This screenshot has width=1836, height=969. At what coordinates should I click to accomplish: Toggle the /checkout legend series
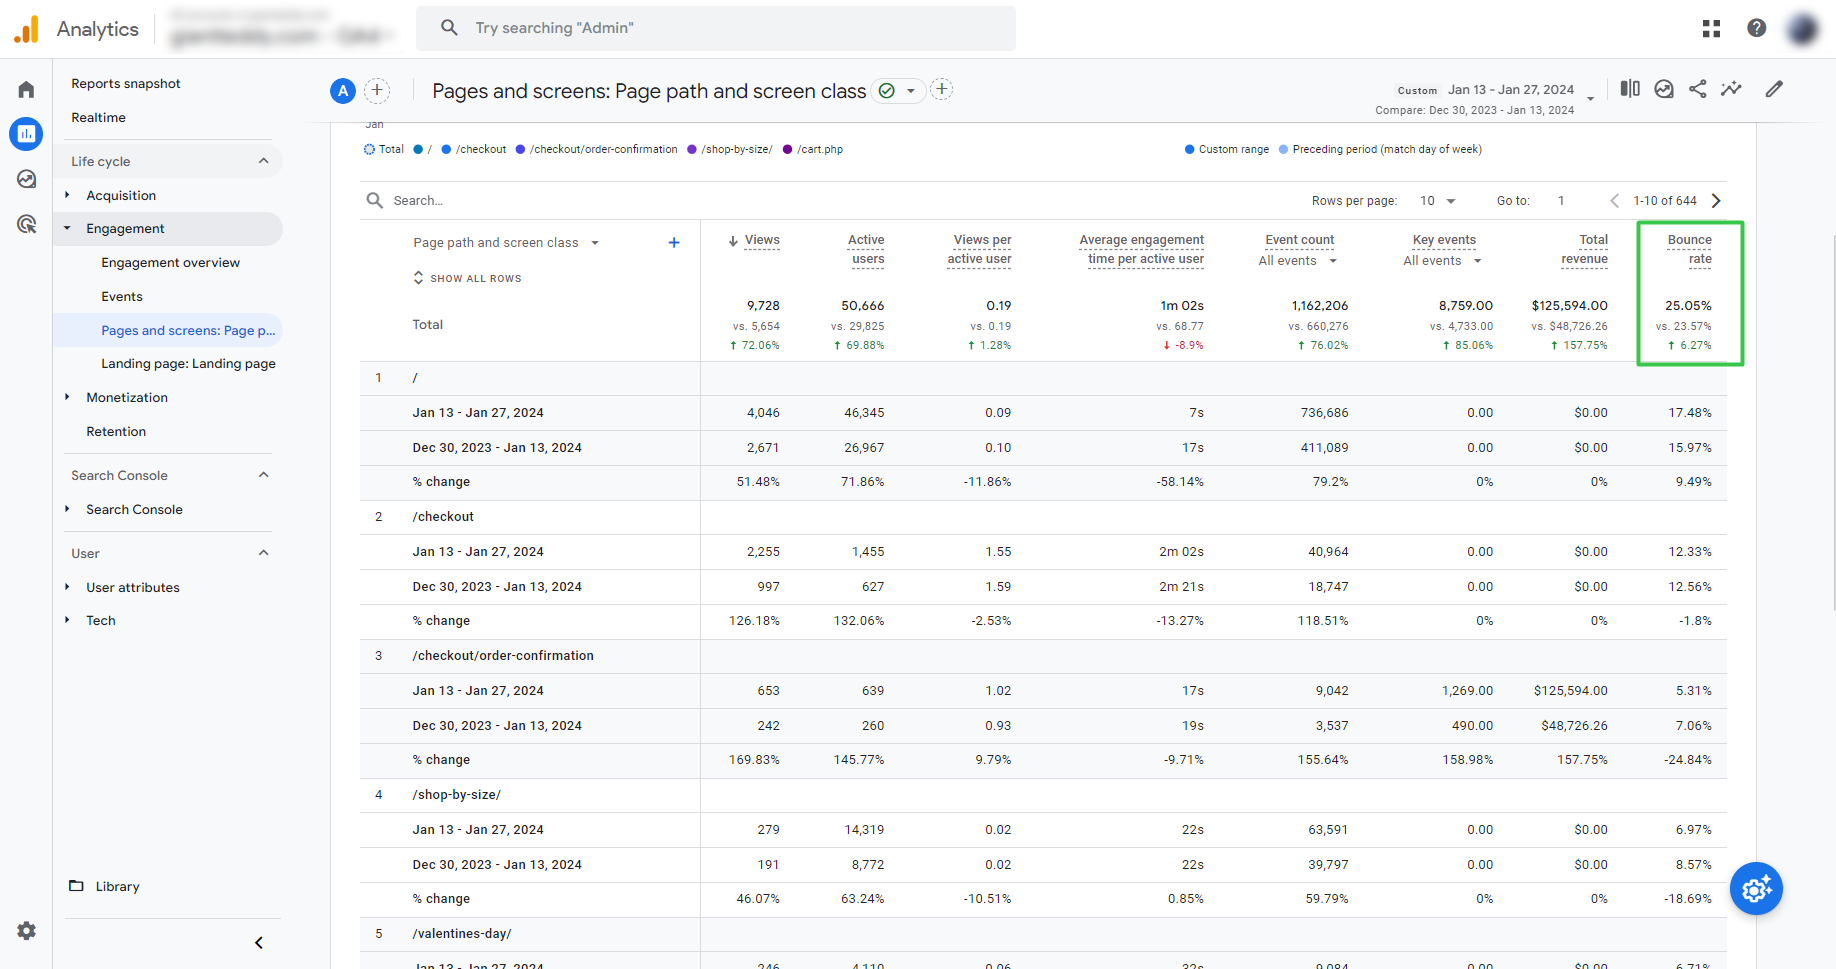tap(474, 149)
